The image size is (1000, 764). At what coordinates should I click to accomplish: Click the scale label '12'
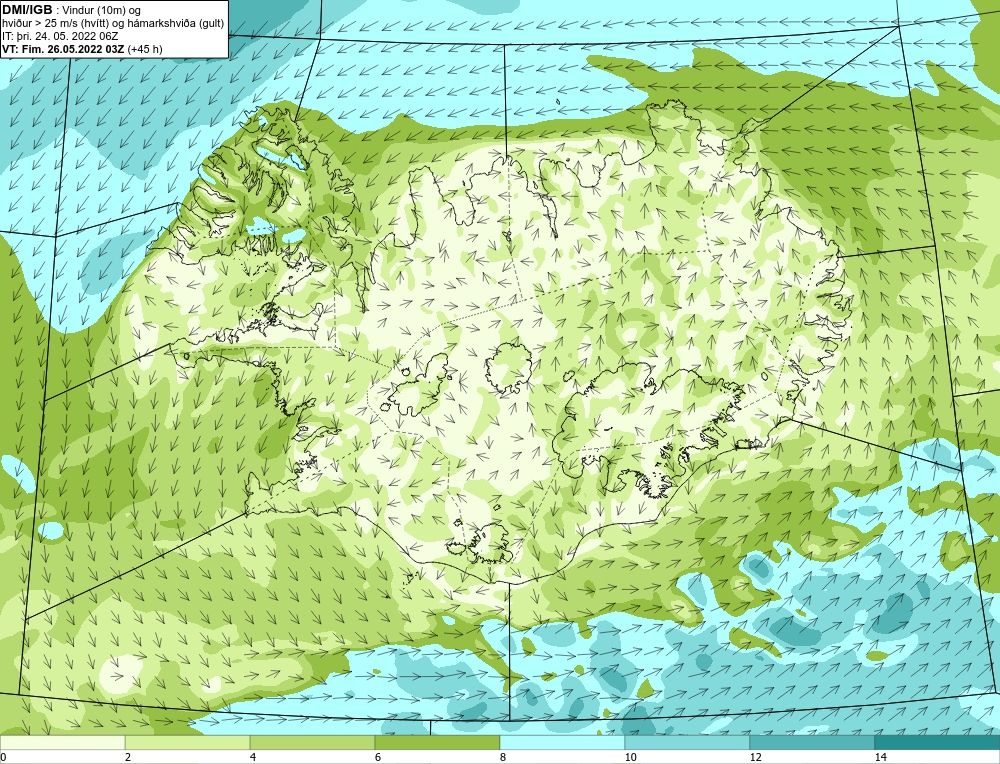tap(756, 757)
